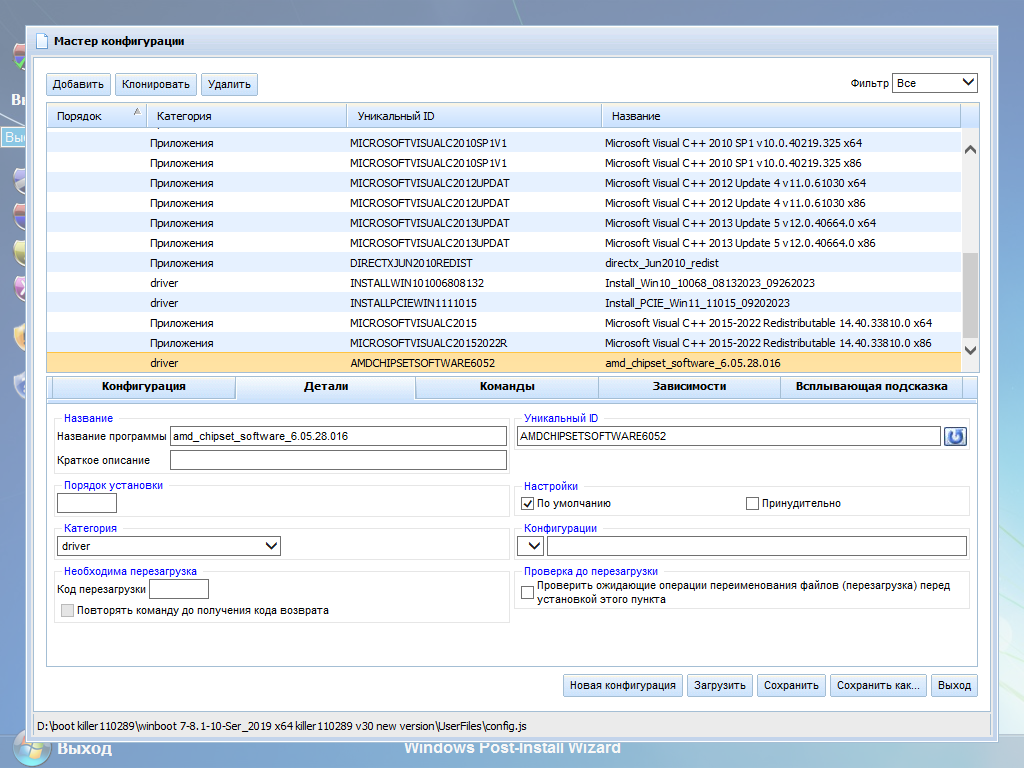Uncheck the По умолчанию checkbox
The width and height of the screenshot is (1024, 768).
(x=528, y=504)
